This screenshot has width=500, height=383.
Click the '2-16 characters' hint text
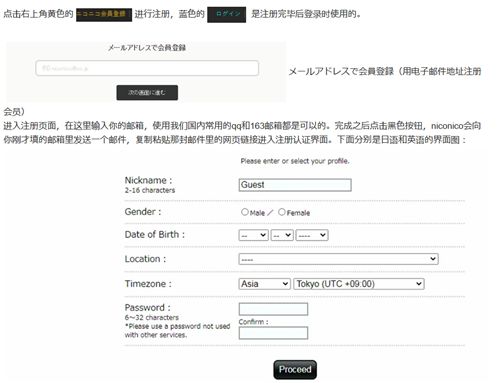point(150,190)
